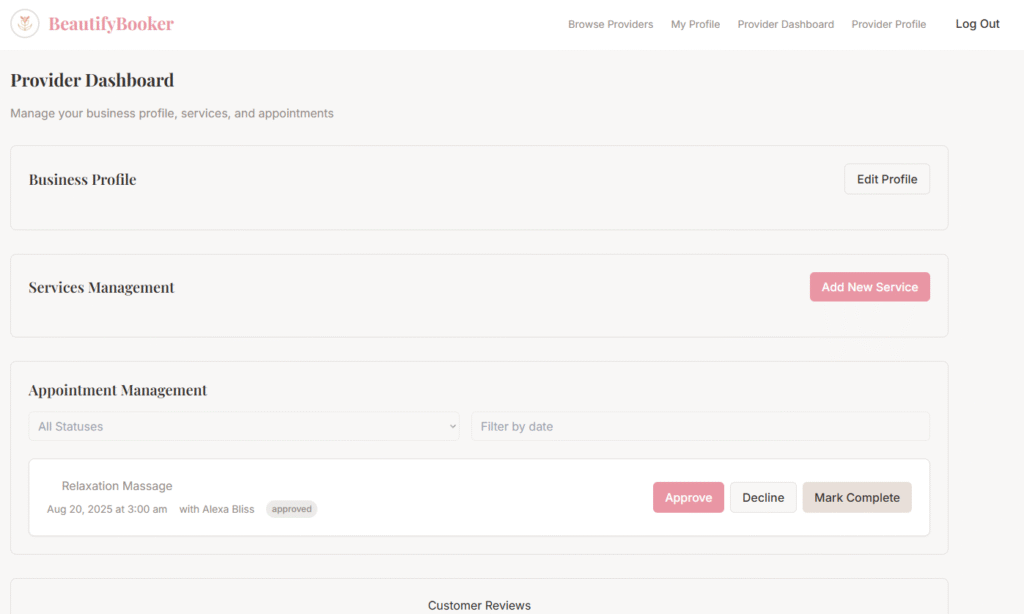Screen dimensions: 1024x614
Task: Click the BeautifyBooker brand name text
Action: click(x=111, y=24)
